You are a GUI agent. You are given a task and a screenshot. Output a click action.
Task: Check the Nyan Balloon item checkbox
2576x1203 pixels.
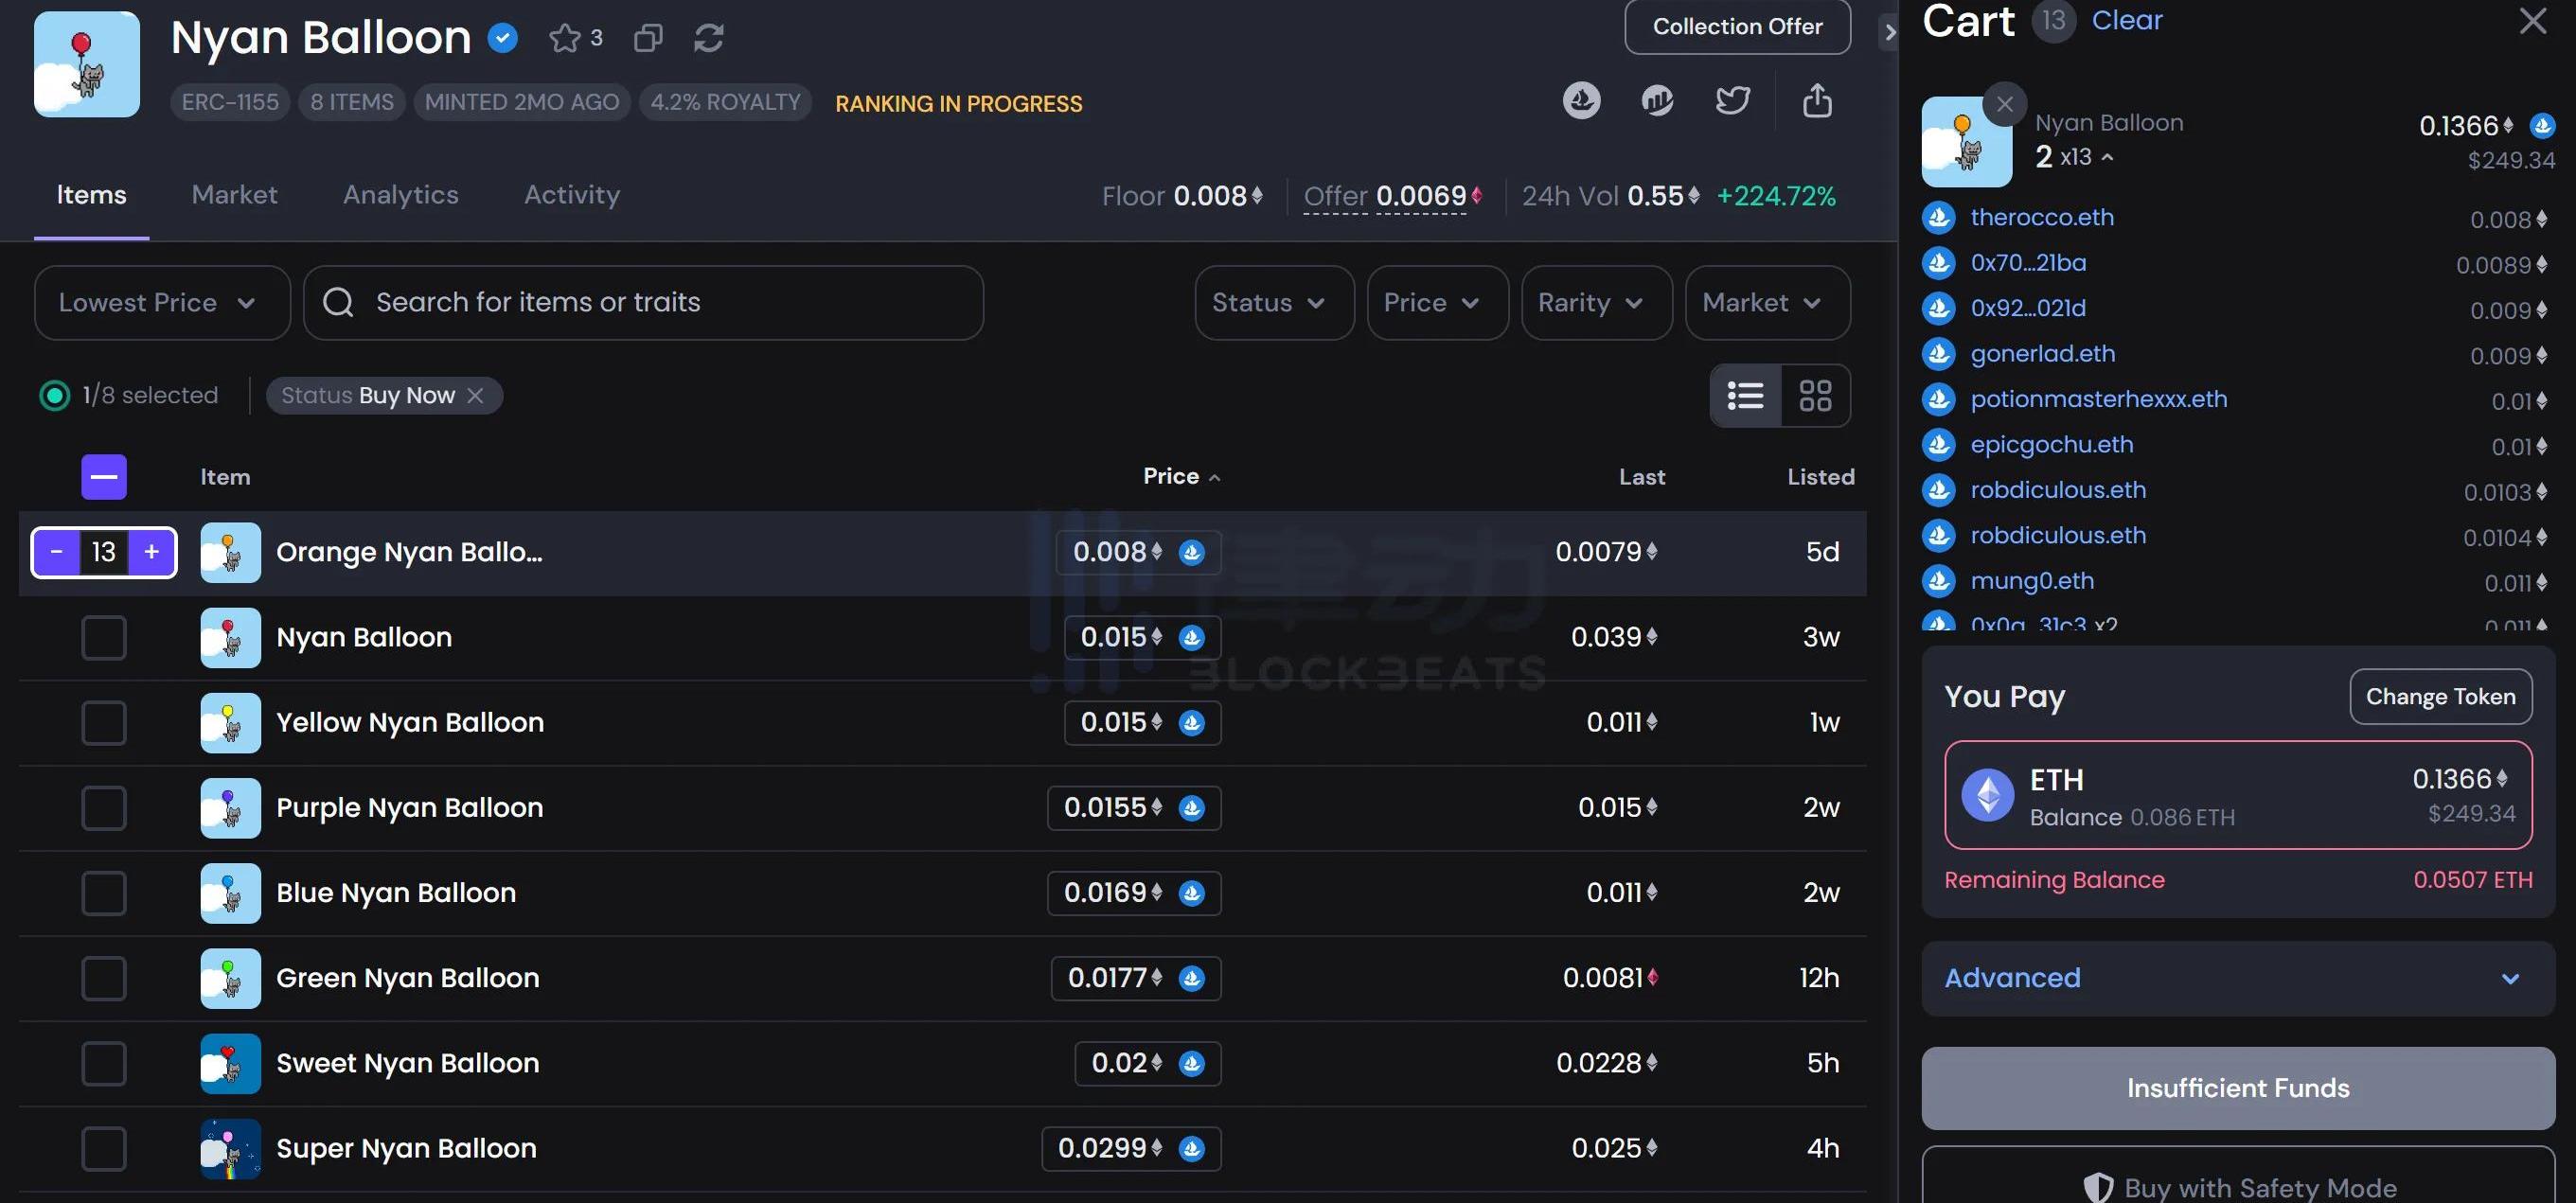coord(104,637)
